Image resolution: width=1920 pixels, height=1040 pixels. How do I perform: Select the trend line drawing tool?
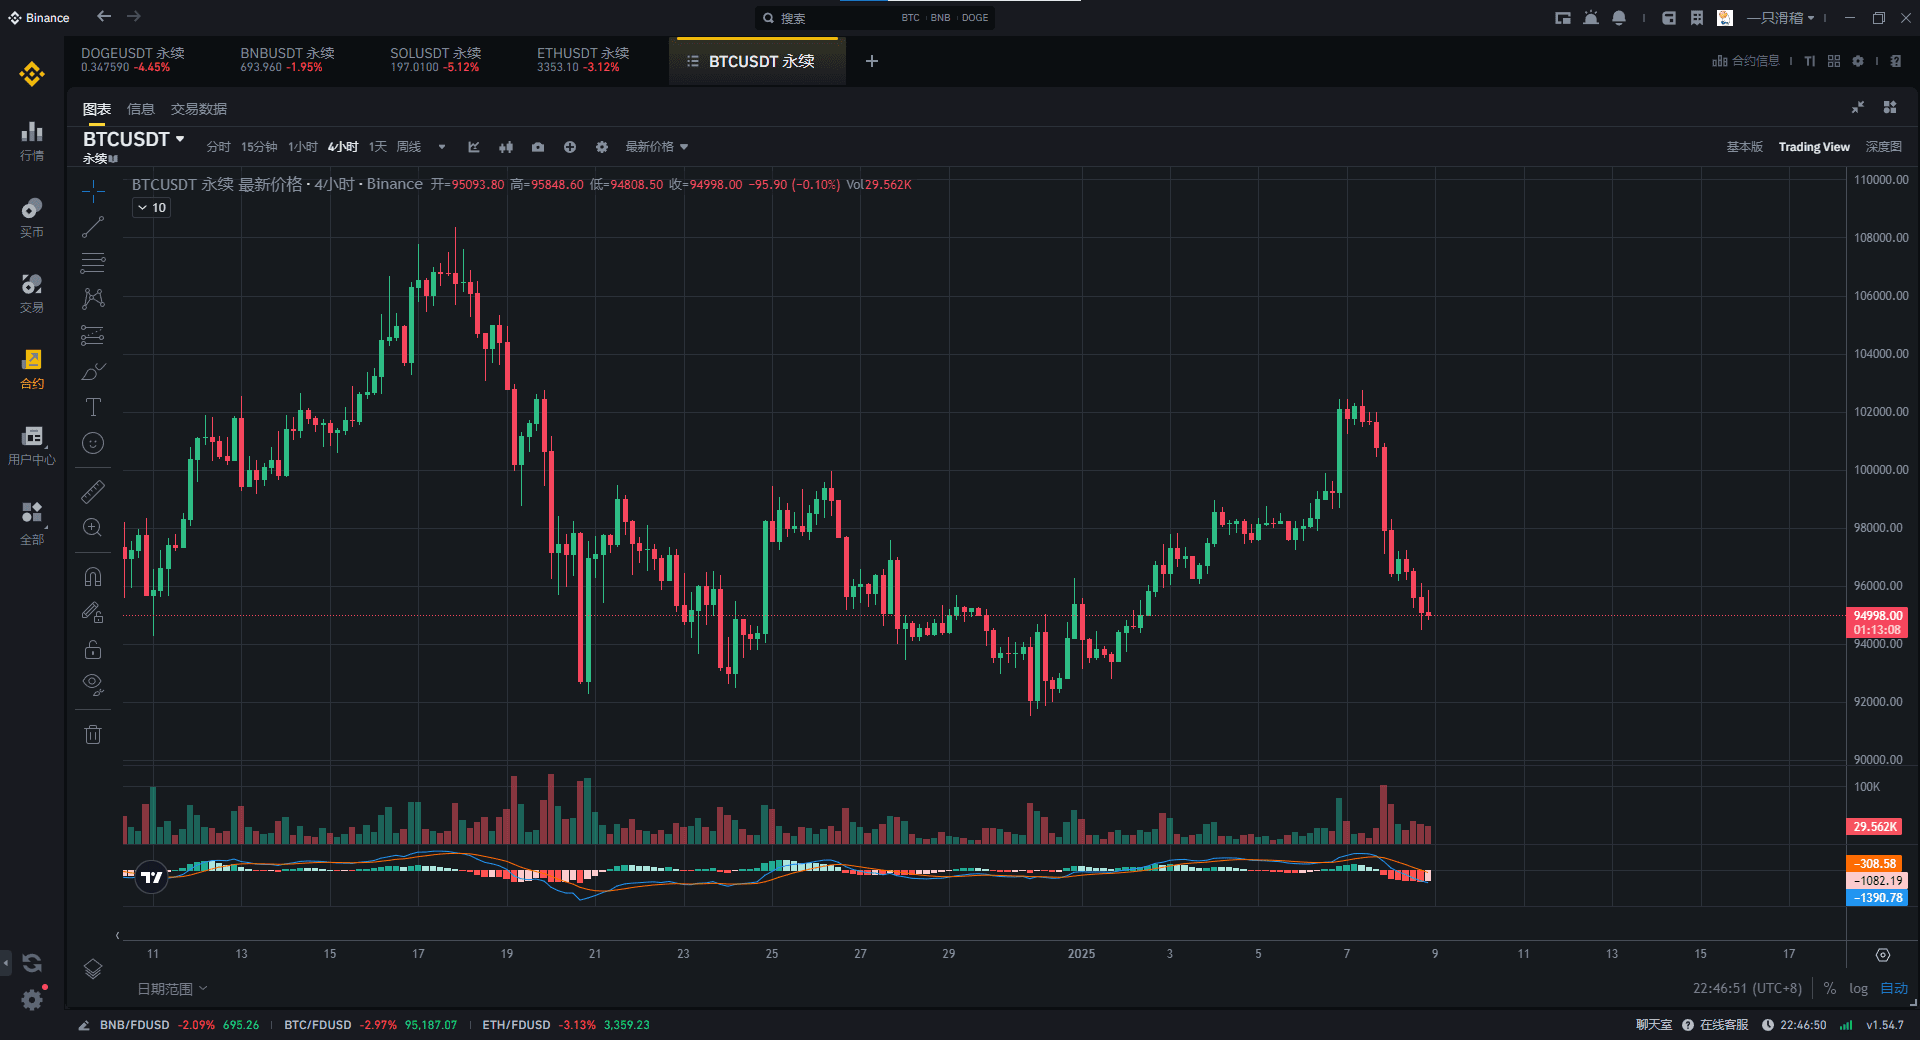[x=93, y=227]
